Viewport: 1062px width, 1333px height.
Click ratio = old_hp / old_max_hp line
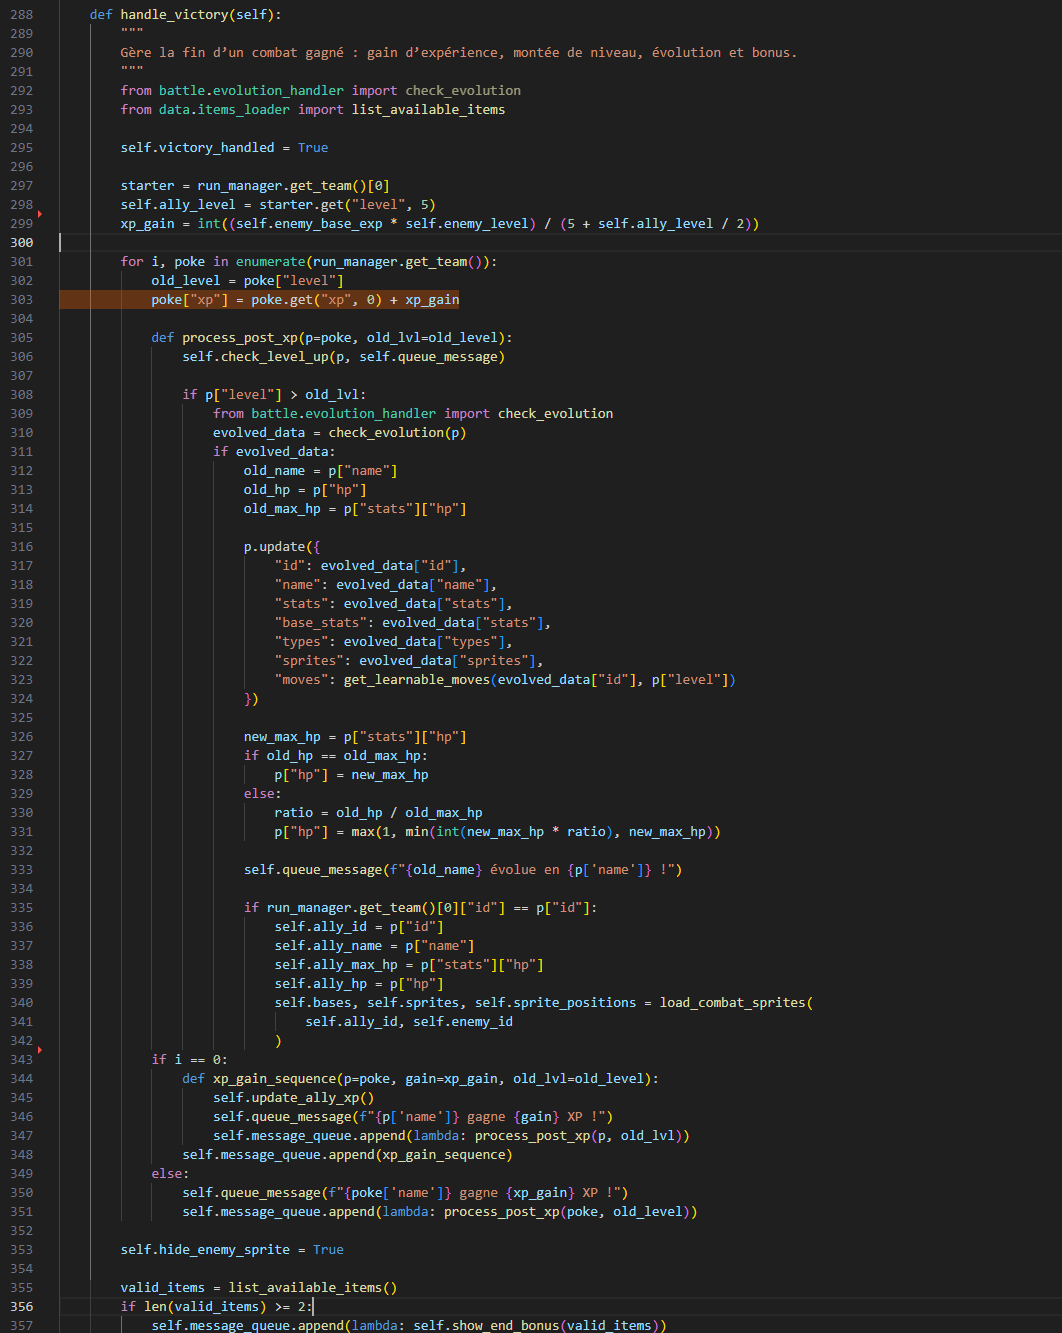tap(378, 813)
